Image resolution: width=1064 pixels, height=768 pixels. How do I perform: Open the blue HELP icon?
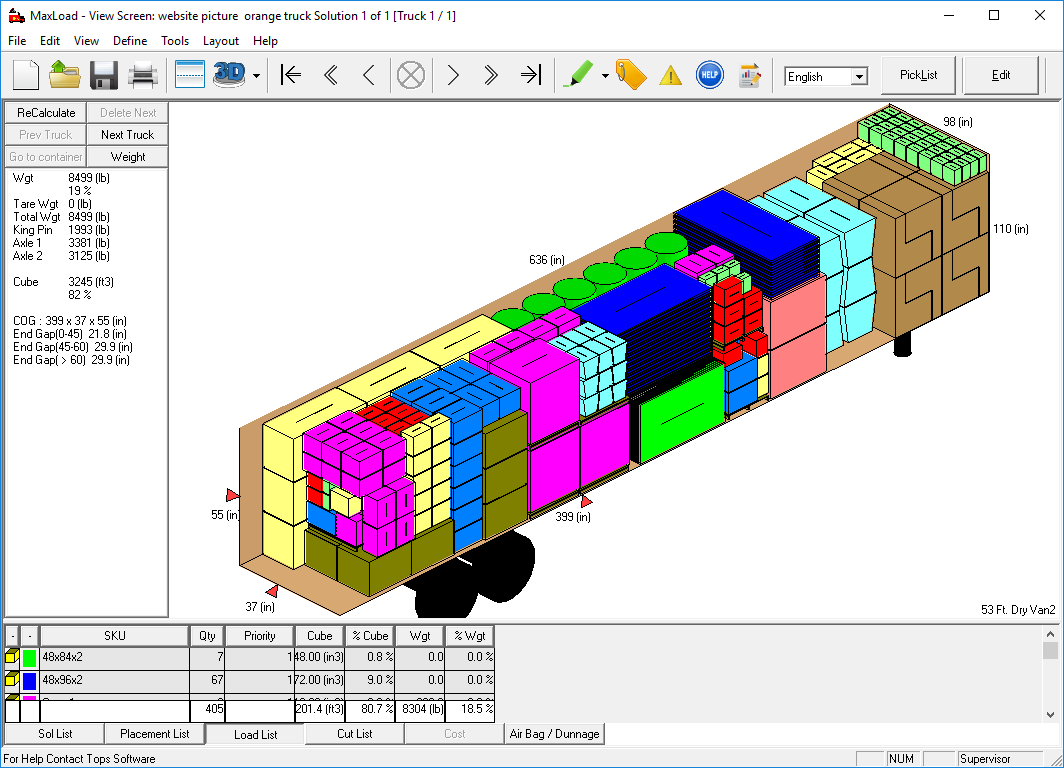point(709,75)
